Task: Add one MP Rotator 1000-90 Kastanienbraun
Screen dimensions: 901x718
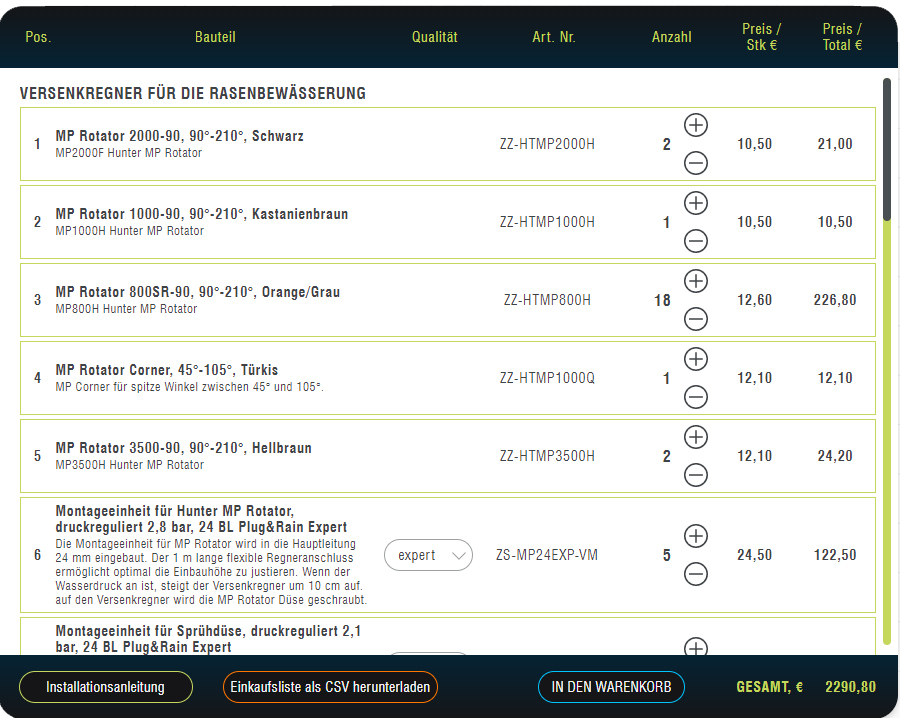Action: [695, 203]
